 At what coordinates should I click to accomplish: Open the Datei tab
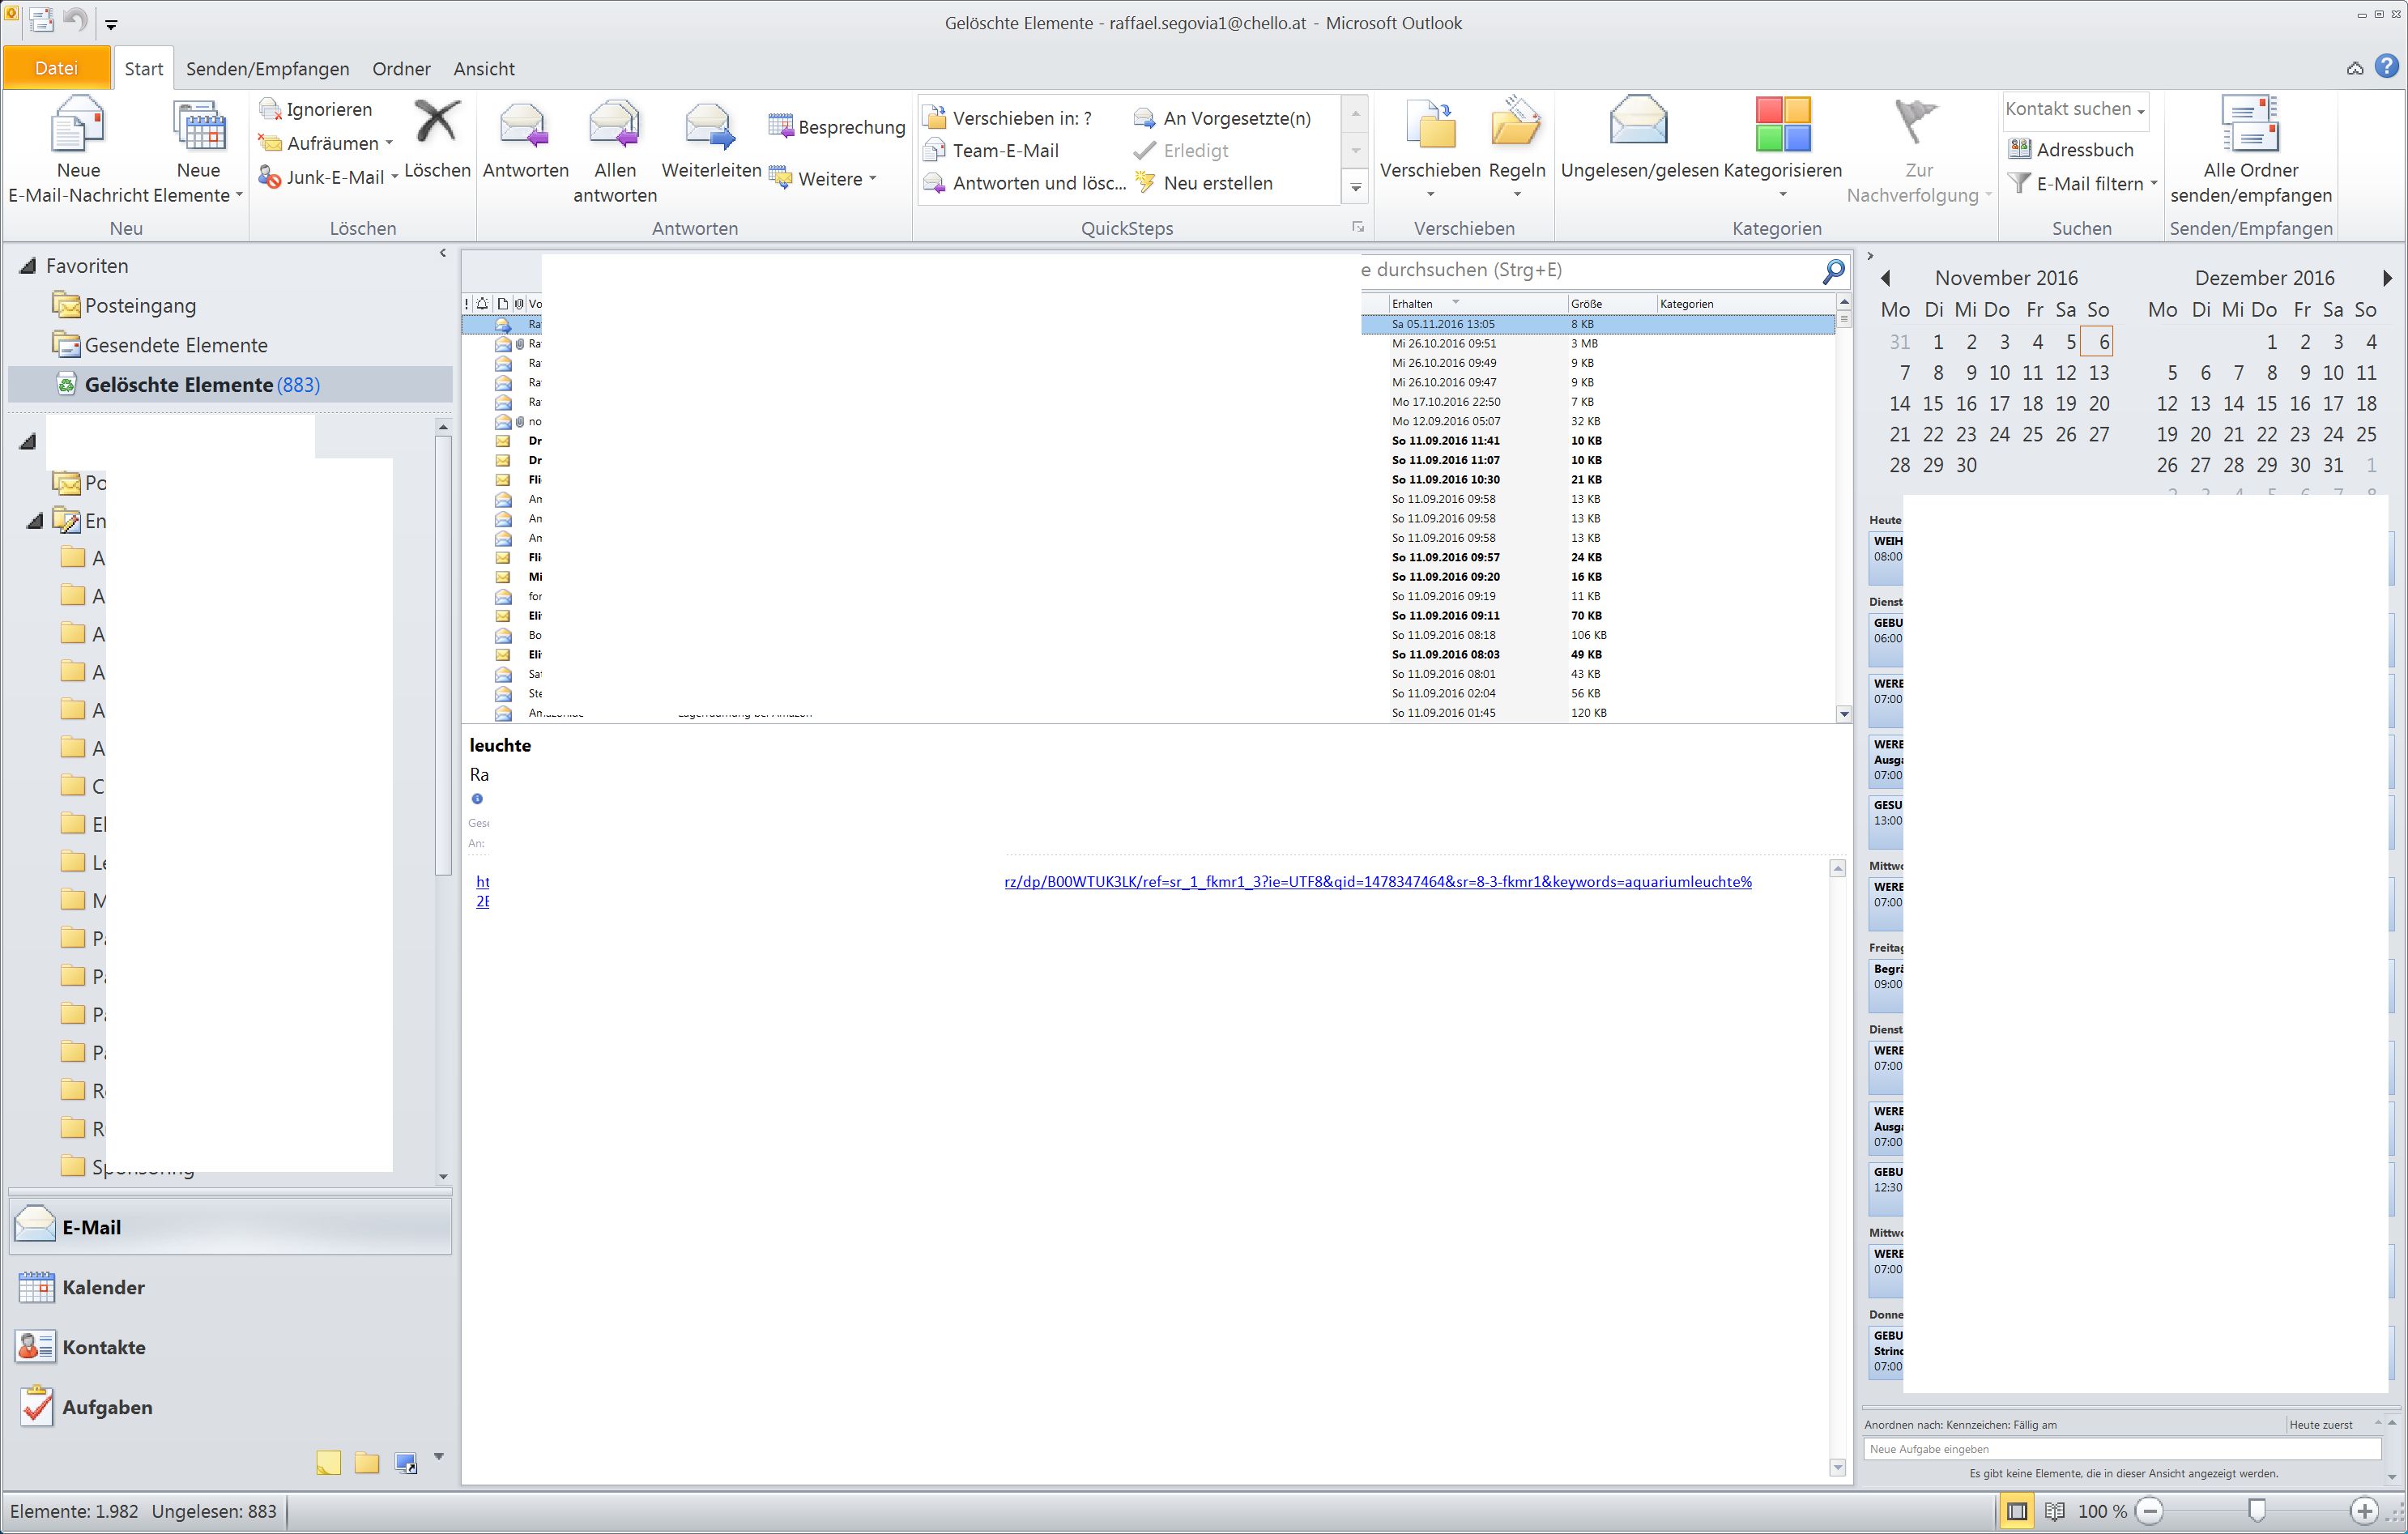click(56, 69)
